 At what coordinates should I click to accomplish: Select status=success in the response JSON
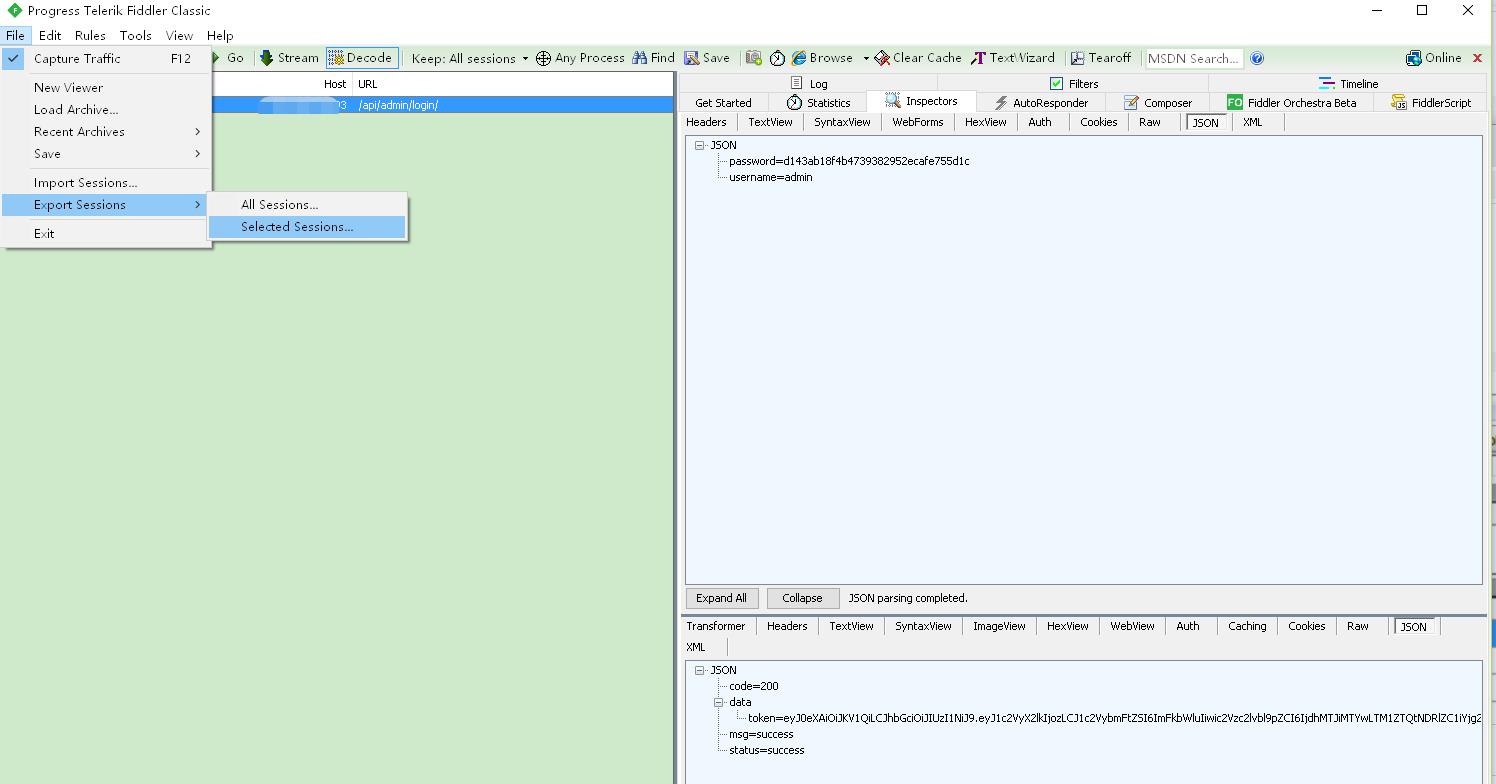(x=766, y=750)
